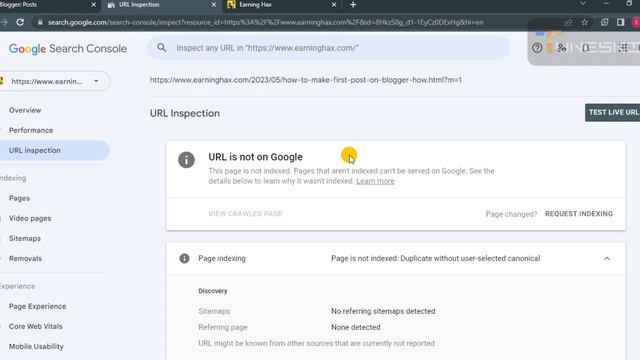Click the inspected earninghax.com URL text
640x360 pixels.
(305, 80)
